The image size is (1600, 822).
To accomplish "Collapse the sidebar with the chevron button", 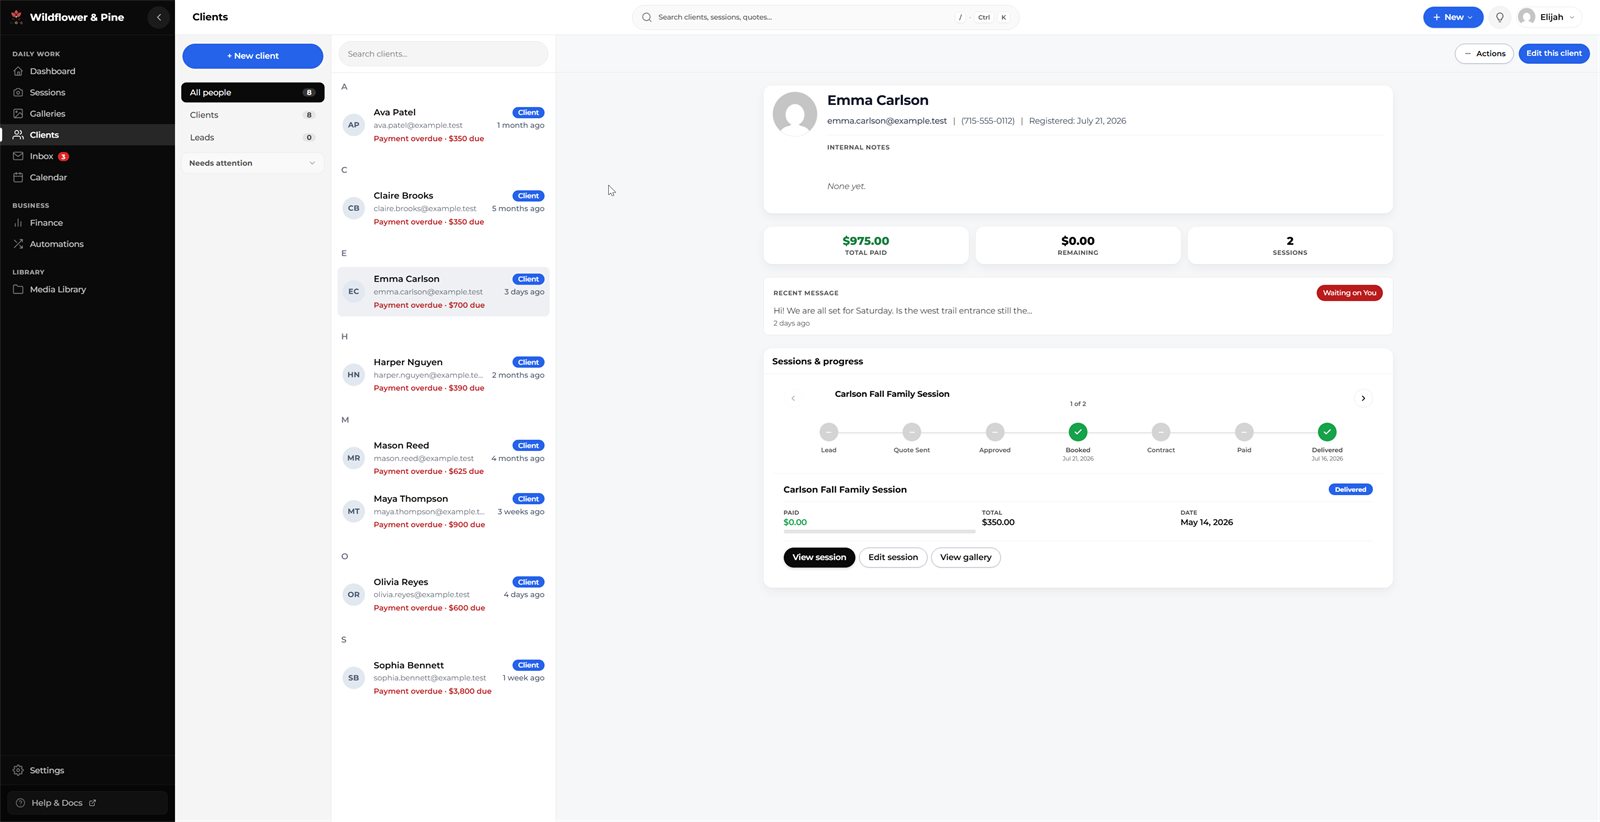I will (158, 17).
